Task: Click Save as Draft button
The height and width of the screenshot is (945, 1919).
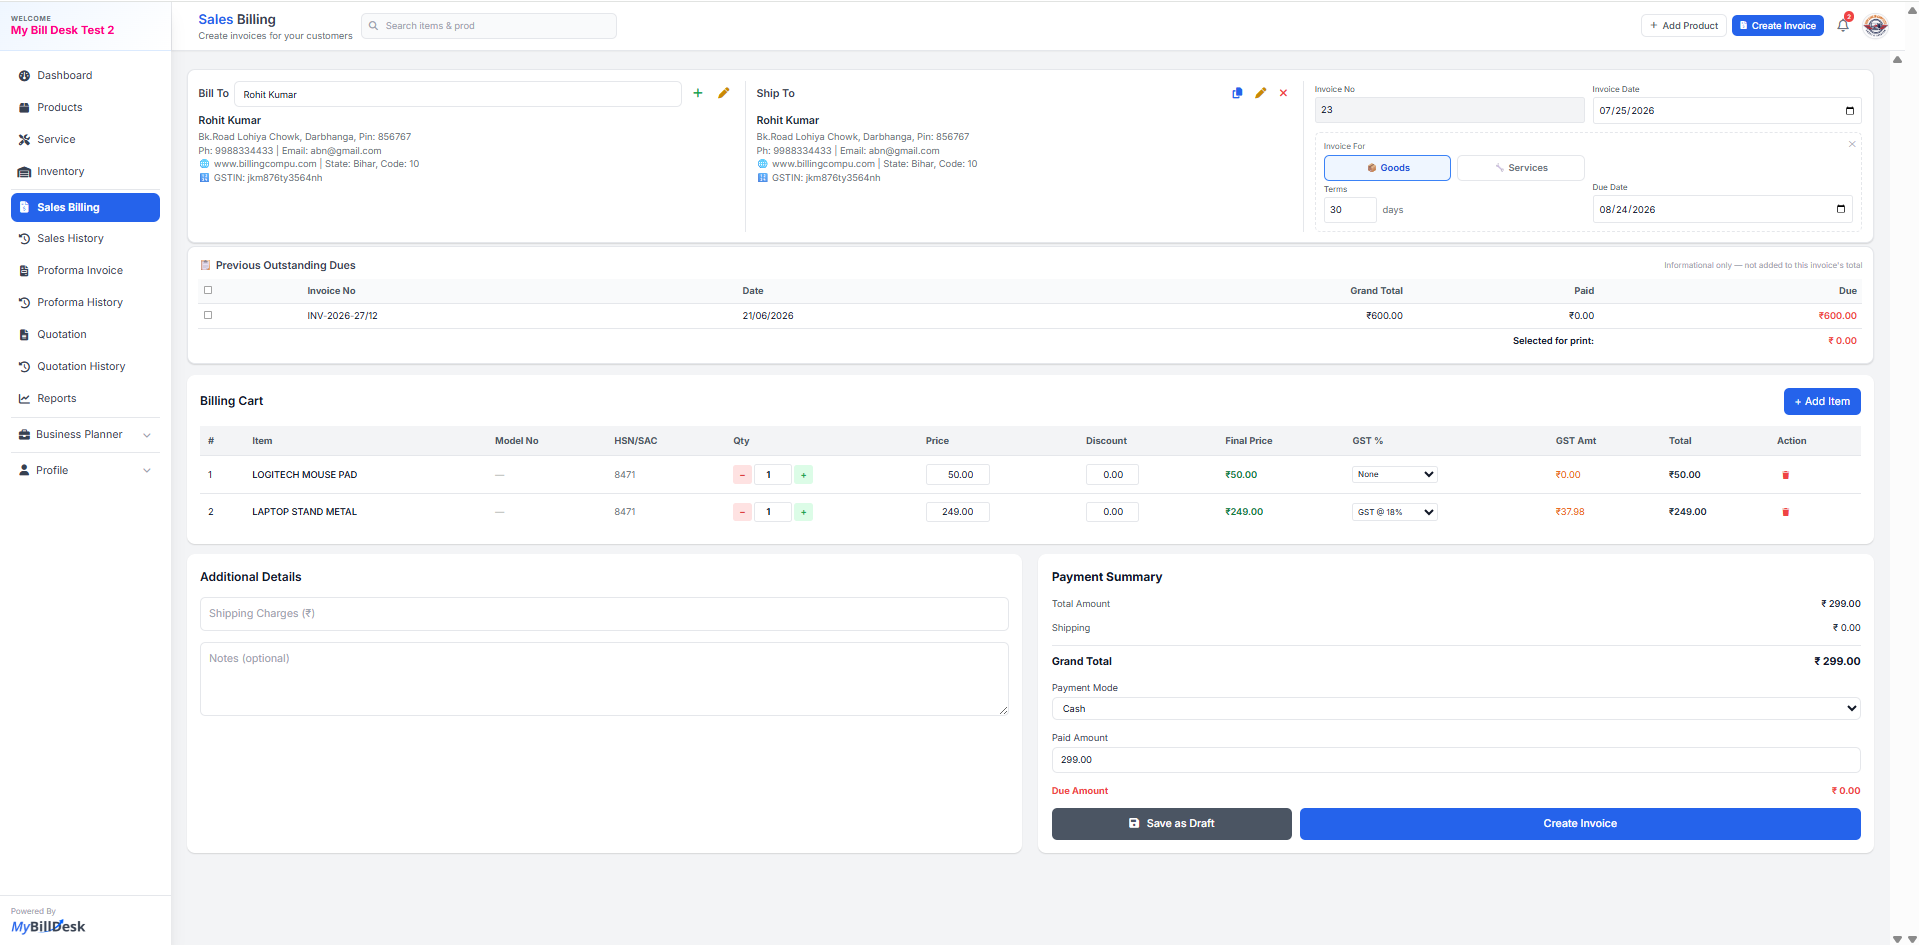Action: pyautogui.click(x=1172, y=824)
